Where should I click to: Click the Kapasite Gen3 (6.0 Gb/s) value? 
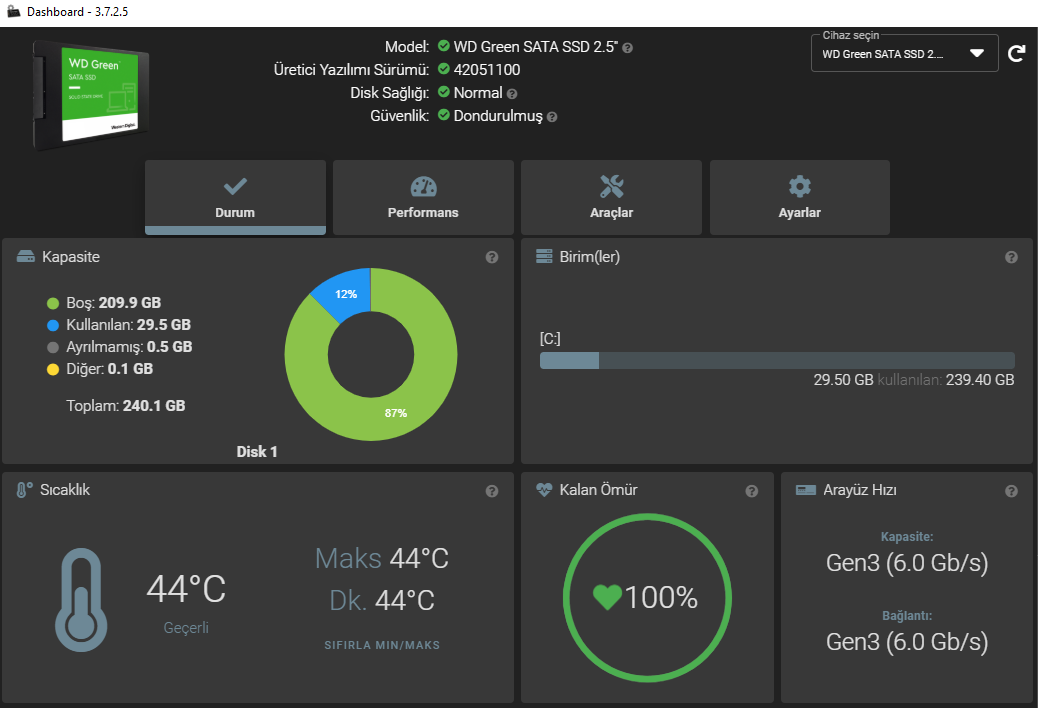coord(907,563)
